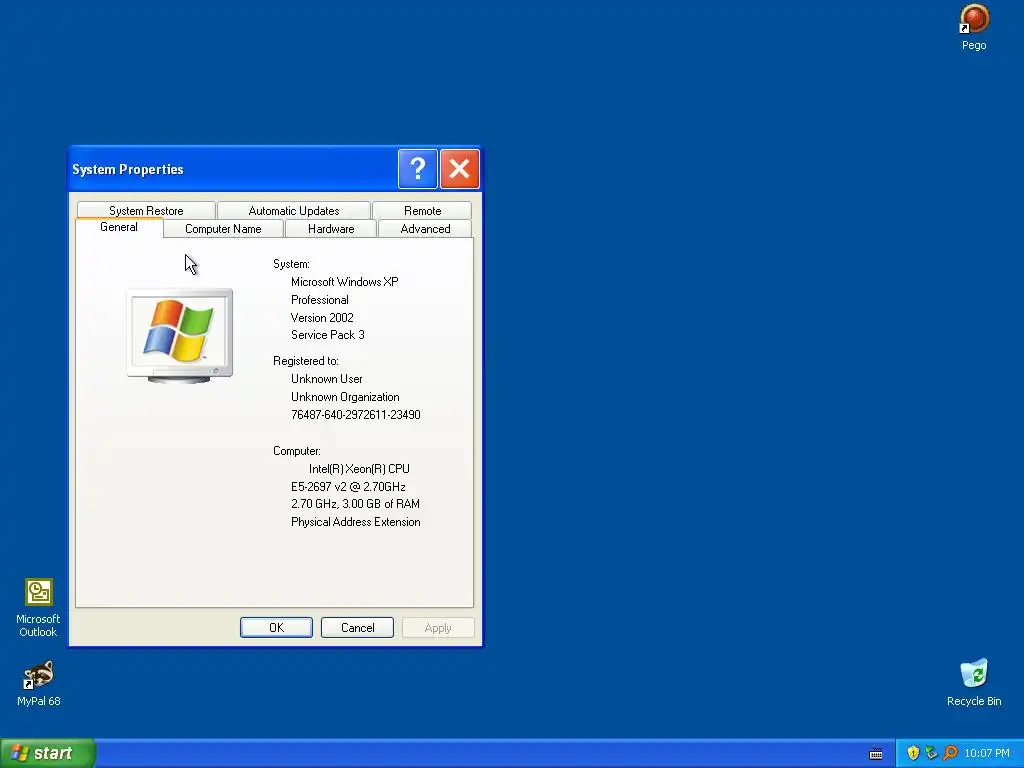The height and width of the screenshot is (768, 1024).
Task: Click the 'Registered to:' label
Action: click(306, 360)
